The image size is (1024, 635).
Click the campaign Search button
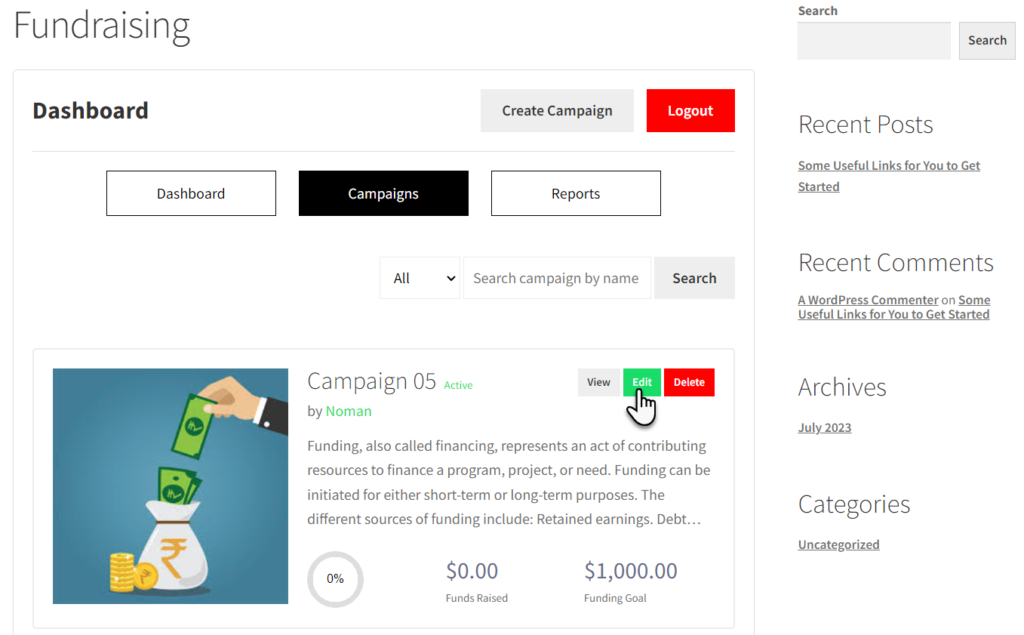pos(694,278)
